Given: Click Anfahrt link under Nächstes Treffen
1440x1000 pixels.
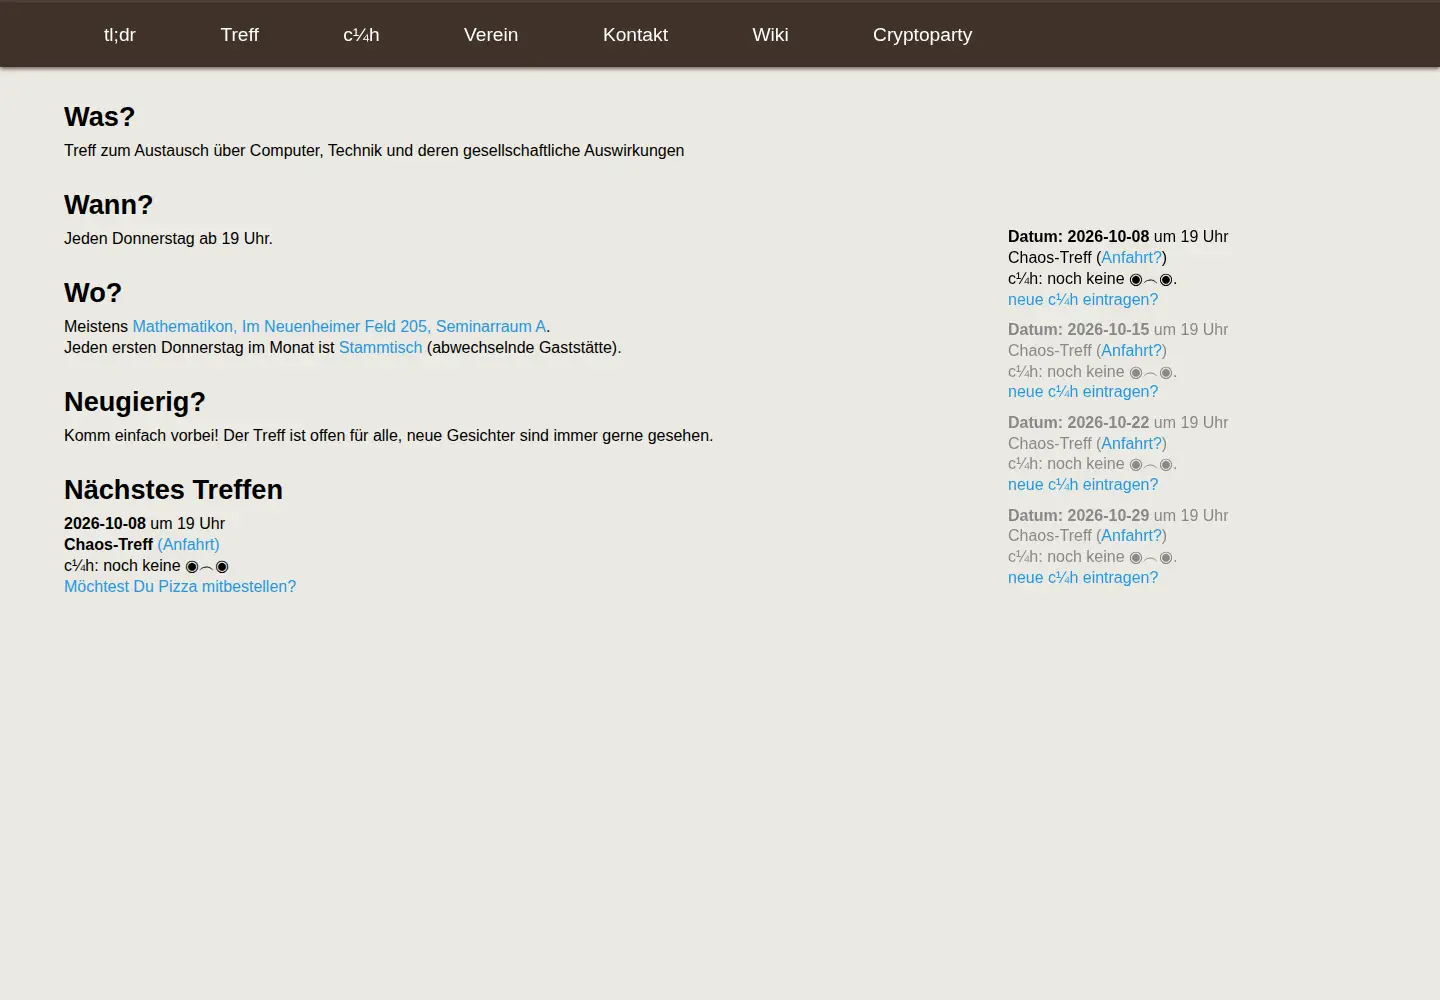Looking at the screenshot, I should [x=188, y=545].
